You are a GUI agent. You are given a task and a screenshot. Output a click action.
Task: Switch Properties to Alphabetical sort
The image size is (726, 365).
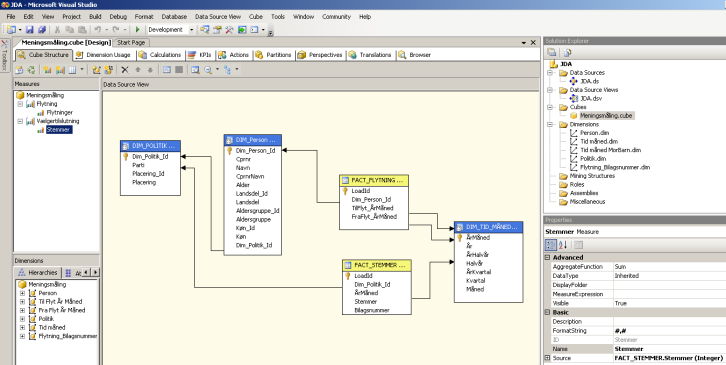[563, 245]
